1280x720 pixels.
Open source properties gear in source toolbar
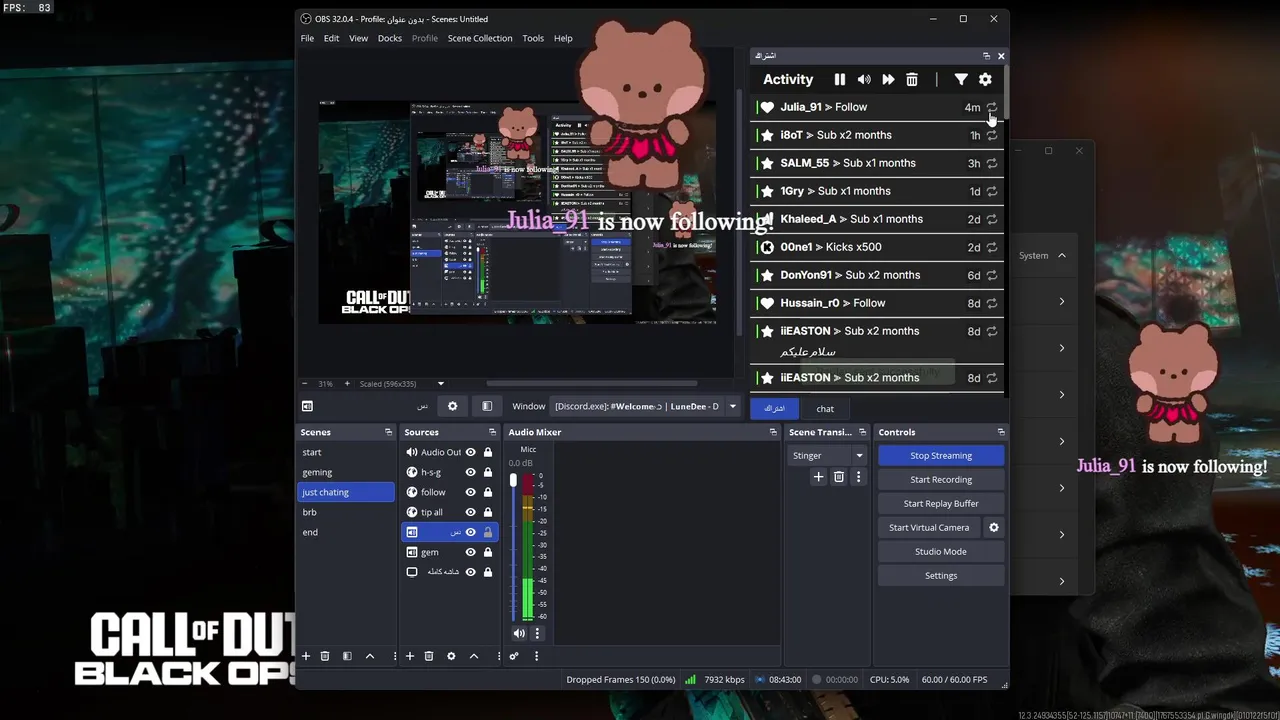(x=452, y=406)
